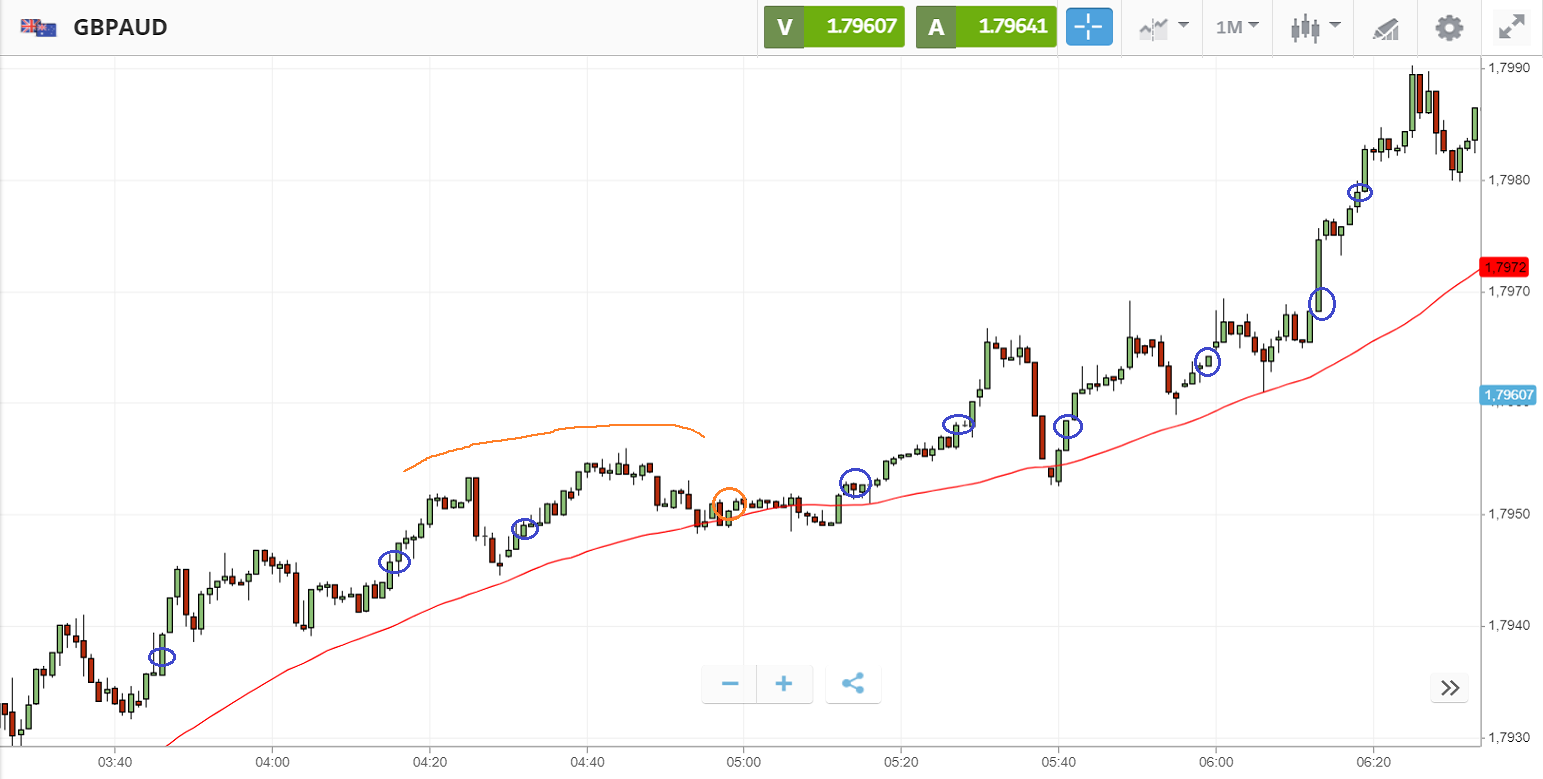Toggle the crosshair cursor button

(x=1089, y=27)
